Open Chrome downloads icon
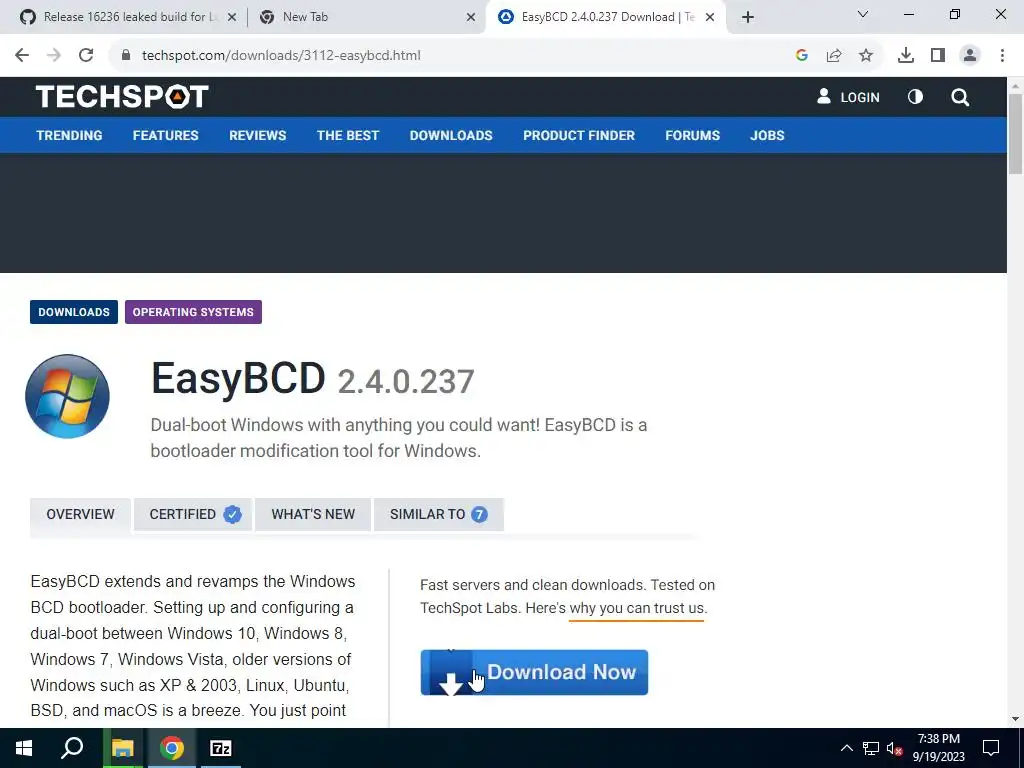This screenshot has width=1024, height=768. point(906,56)
